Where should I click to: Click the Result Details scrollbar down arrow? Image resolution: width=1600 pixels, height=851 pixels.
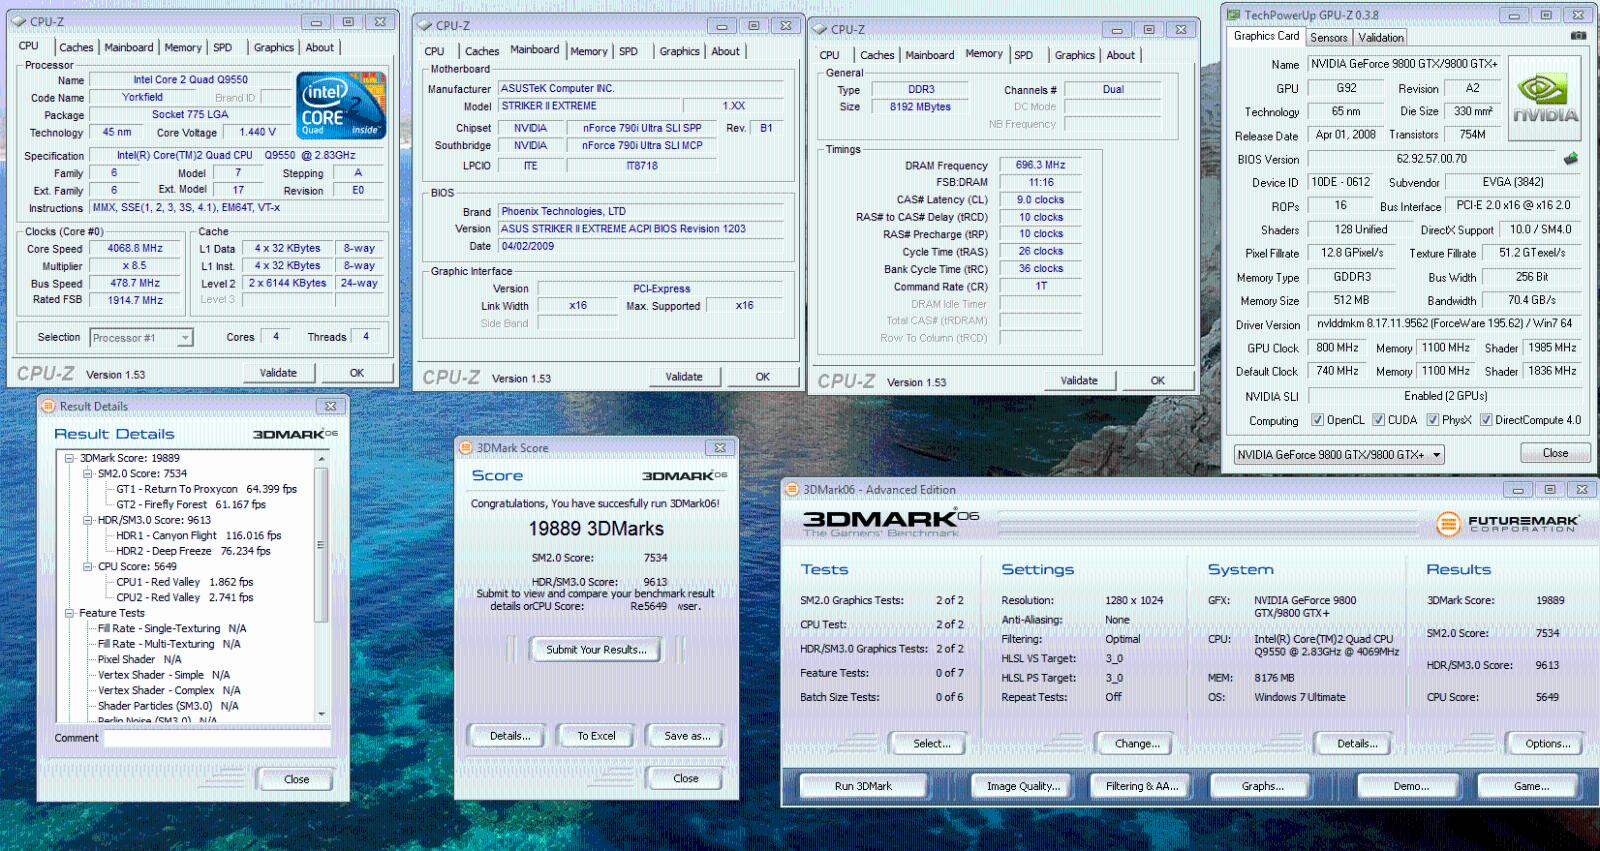click(321, 714)
